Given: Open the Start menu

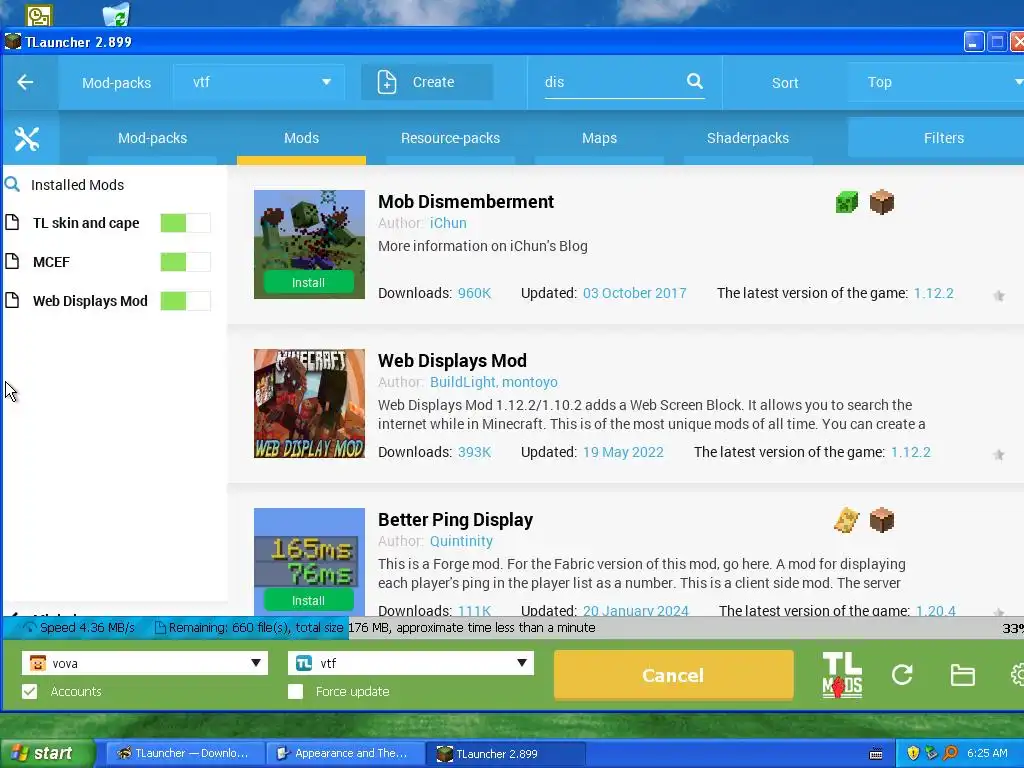Looking at the screenshot, I should click(47, 753).
